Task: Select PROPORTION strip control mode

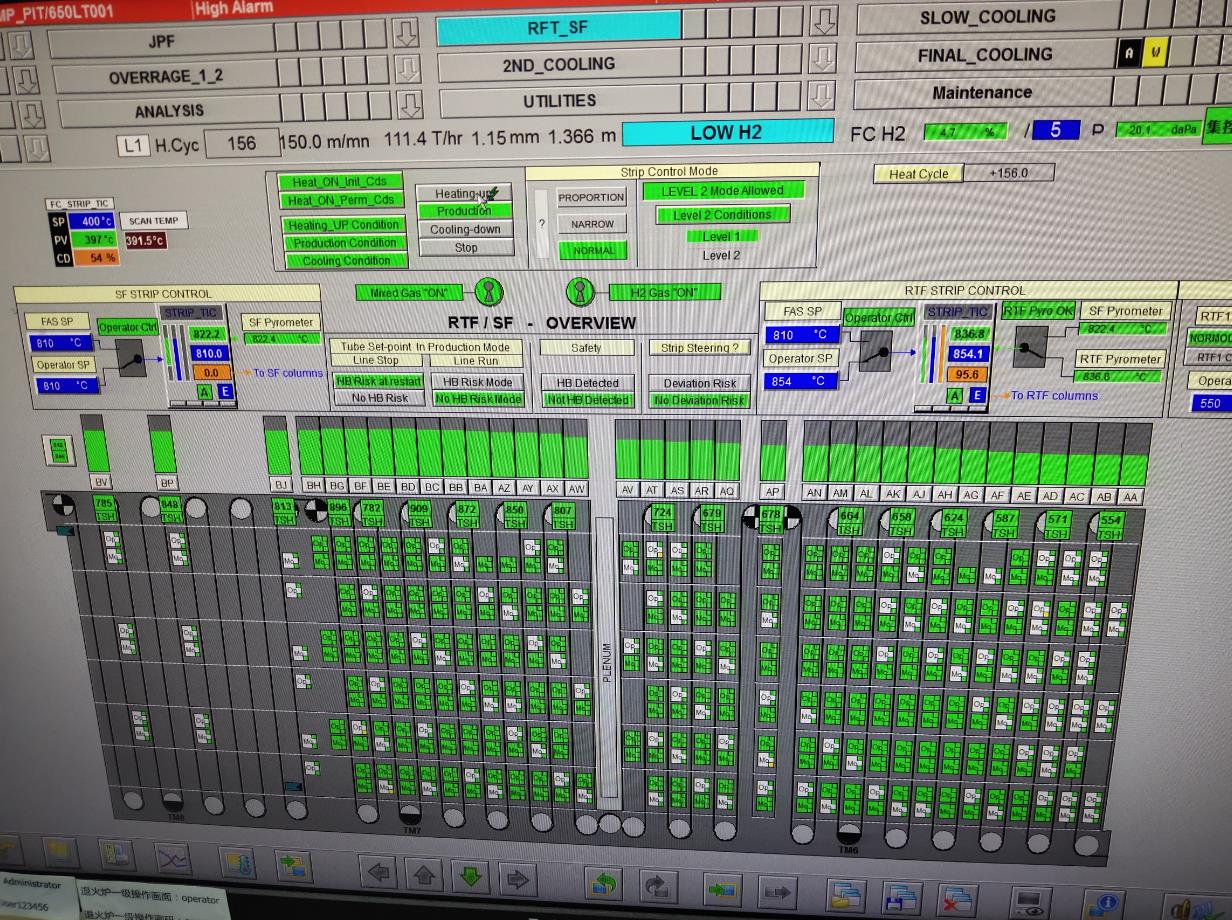Action: pos(592,197)
